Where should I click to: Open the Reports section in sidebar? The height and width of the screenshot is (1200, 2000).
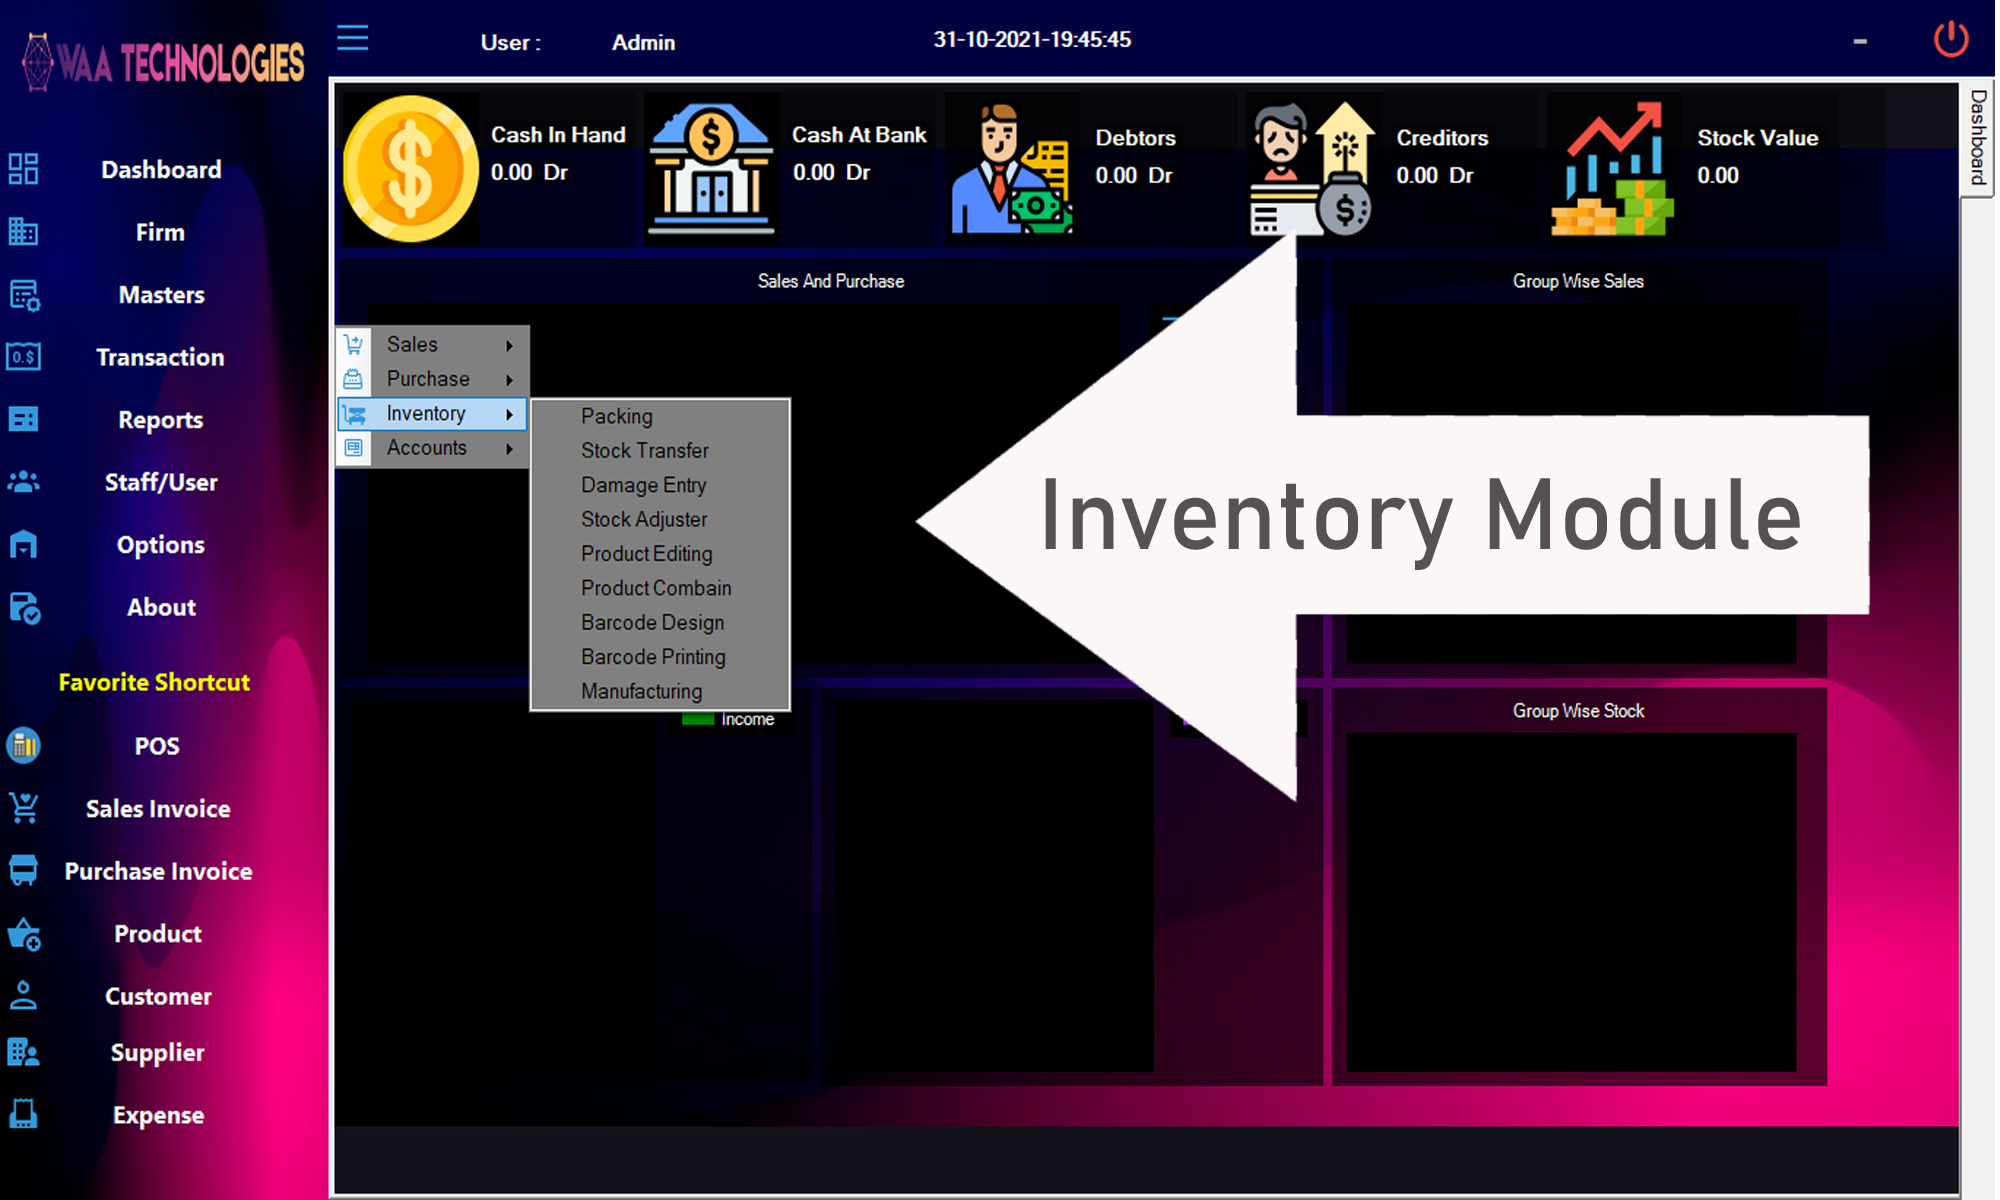[x=160, y=420]
